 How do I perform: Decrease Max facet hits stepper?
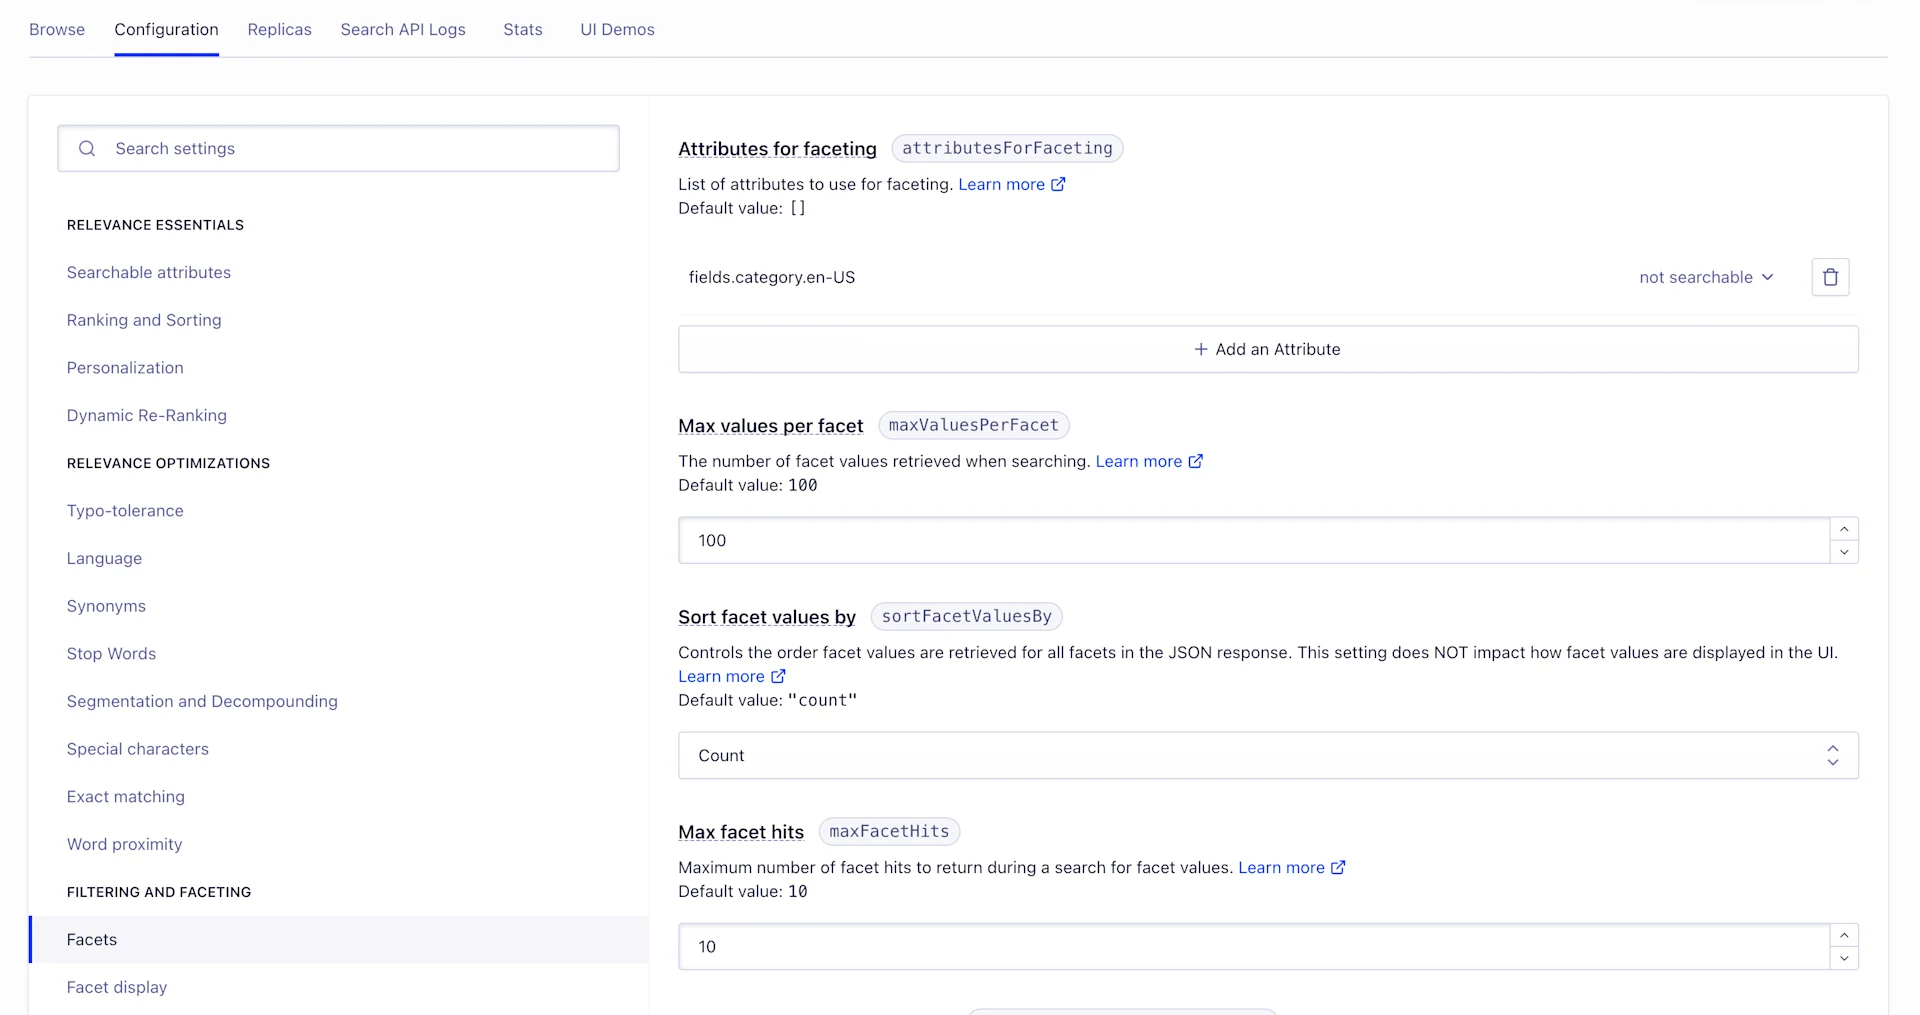[1844, 958]
